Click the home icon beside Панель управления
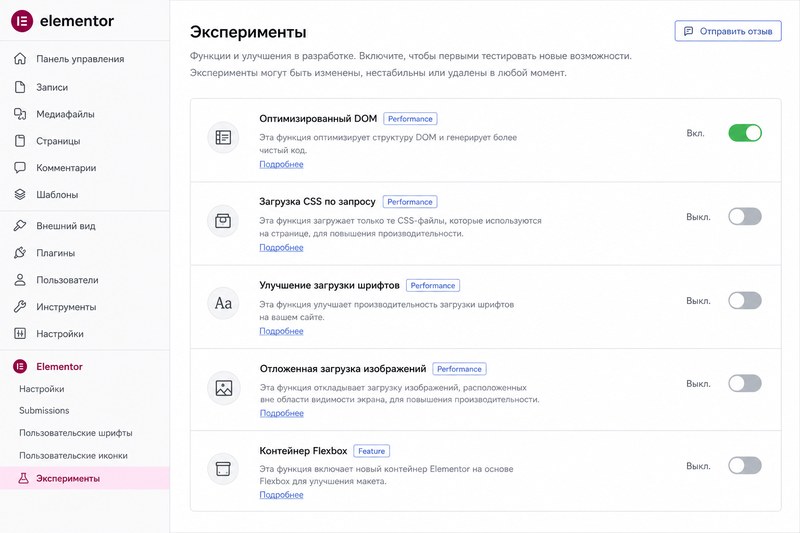The image size is (800, 533). coord(20,59)
